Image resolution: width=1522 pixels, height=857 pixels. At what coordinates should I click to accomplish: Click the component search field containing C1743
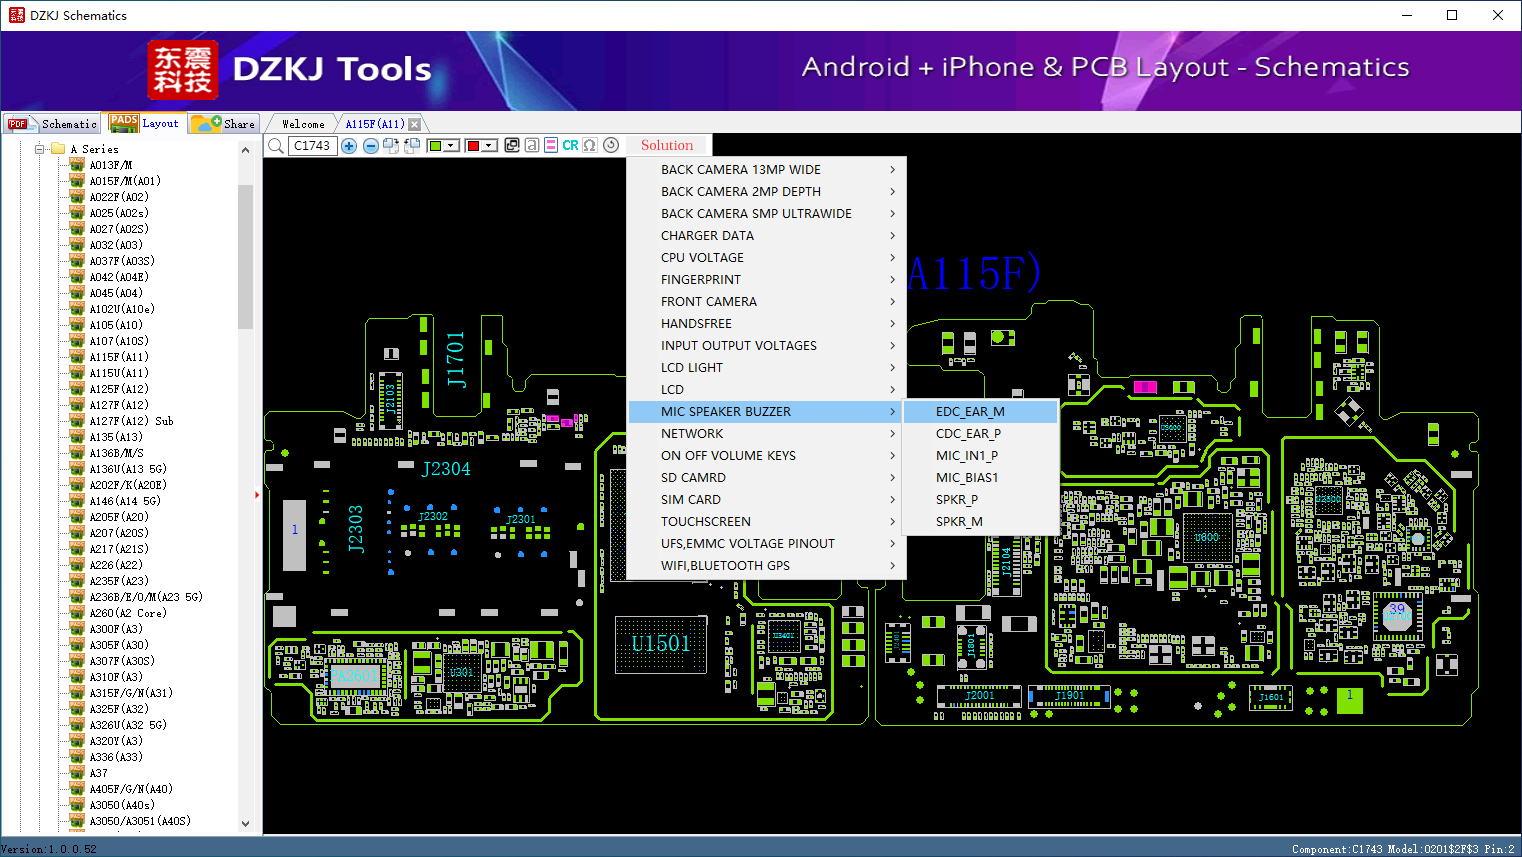(312, 145)
